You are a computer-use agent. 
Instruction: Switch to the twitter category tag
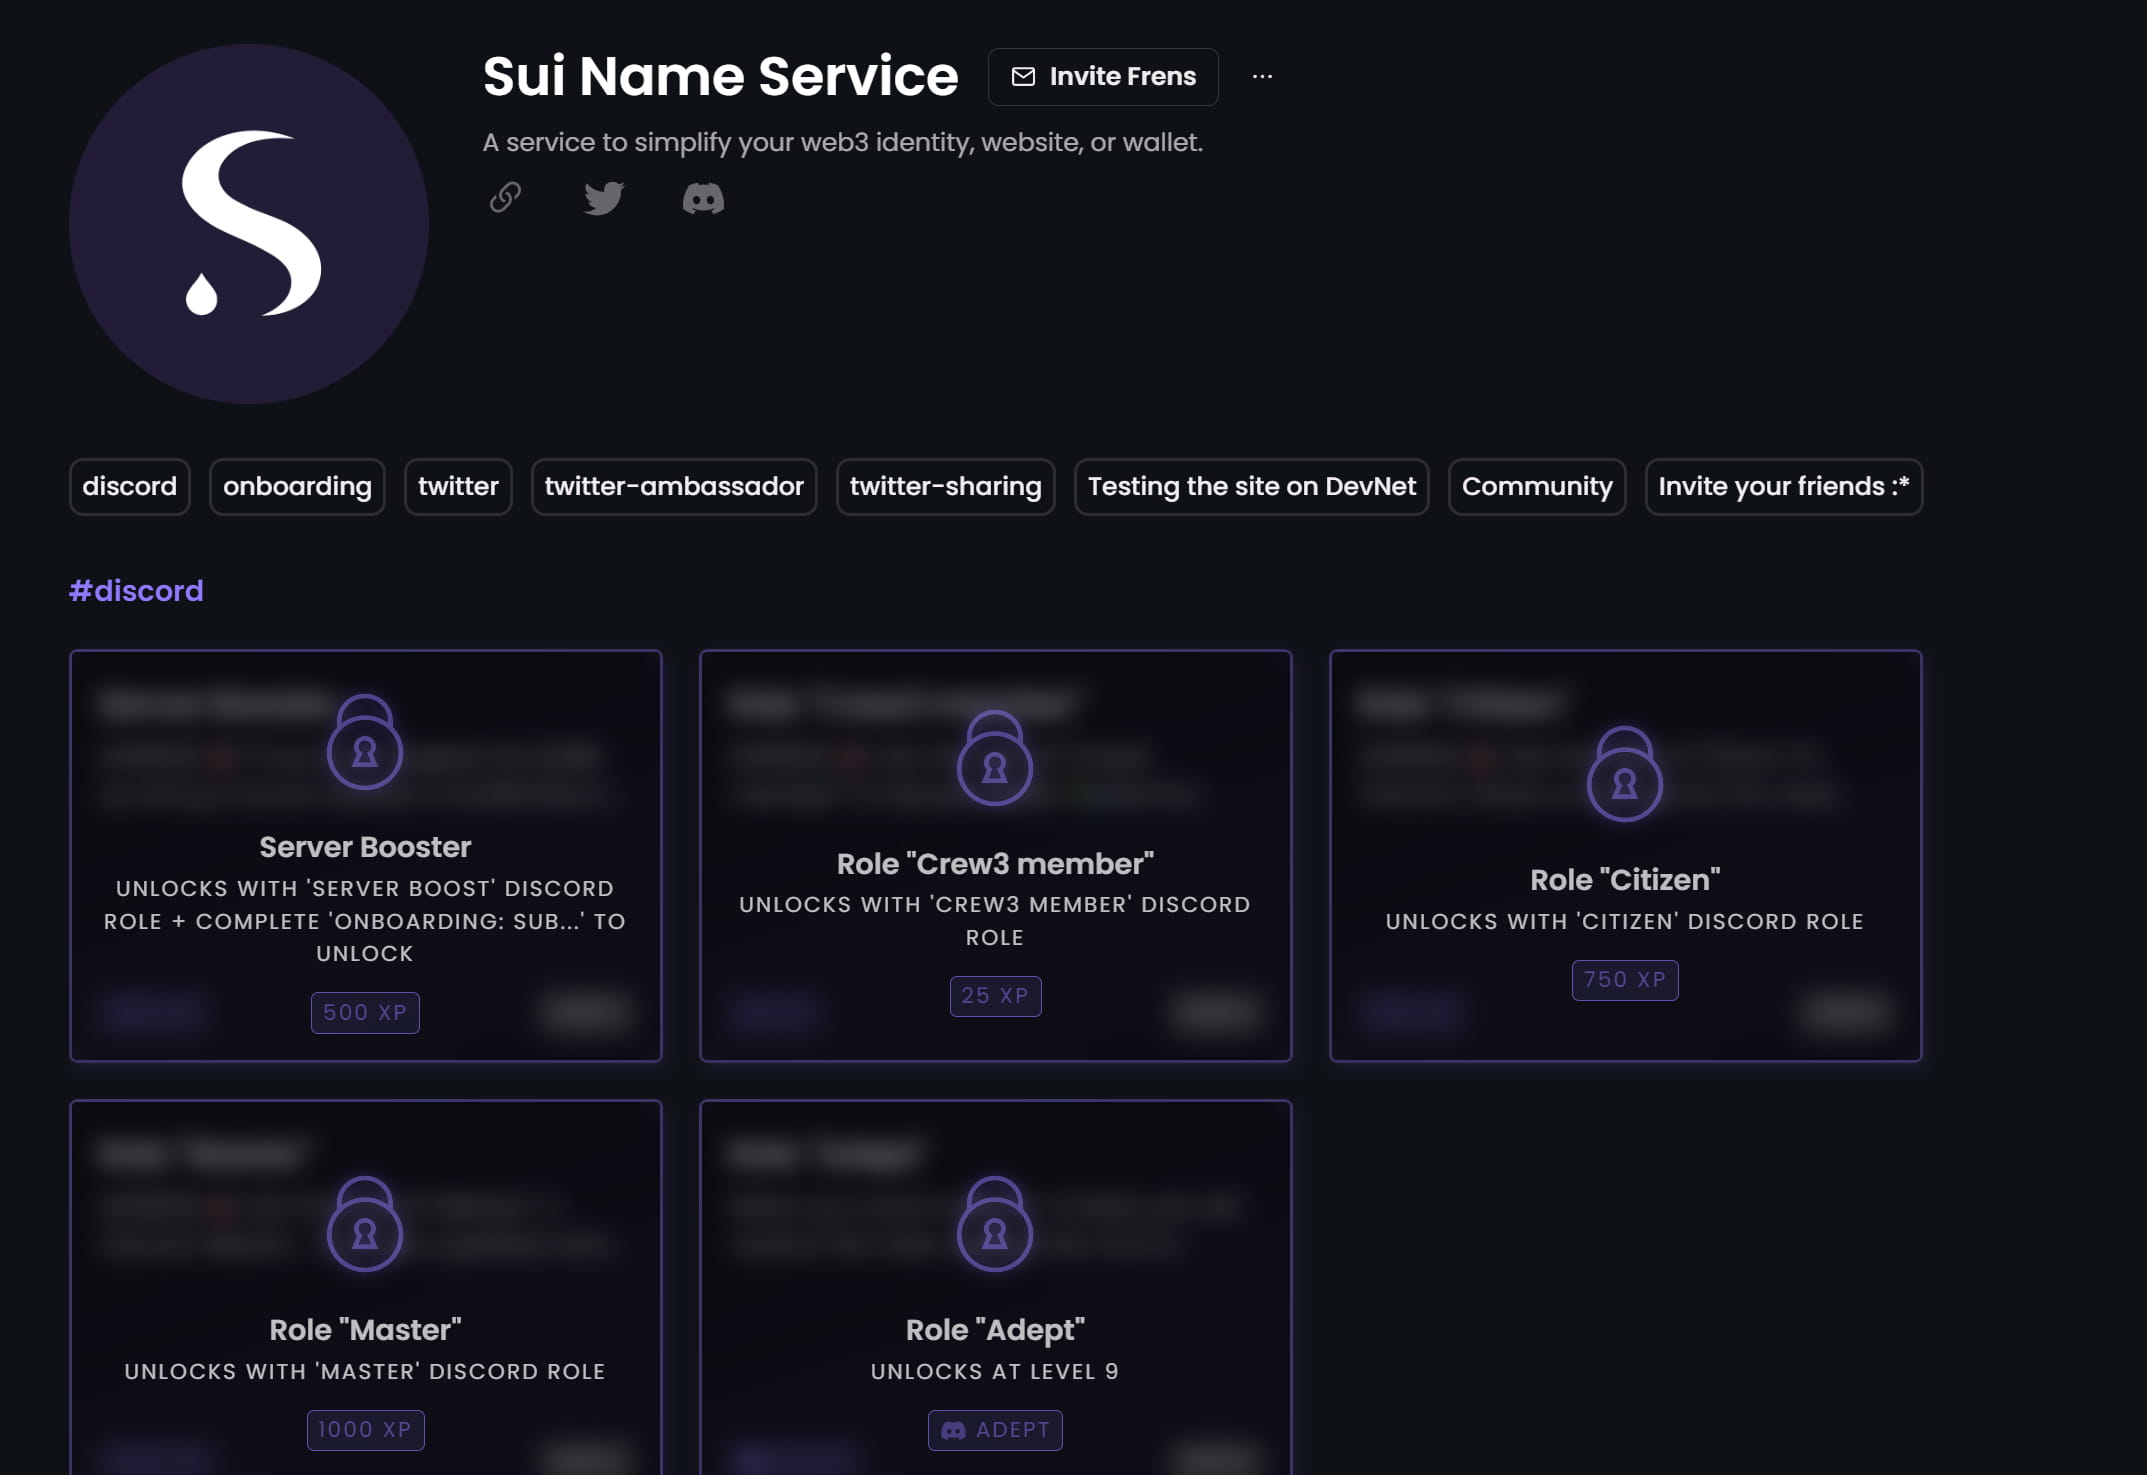pos(458,487)
